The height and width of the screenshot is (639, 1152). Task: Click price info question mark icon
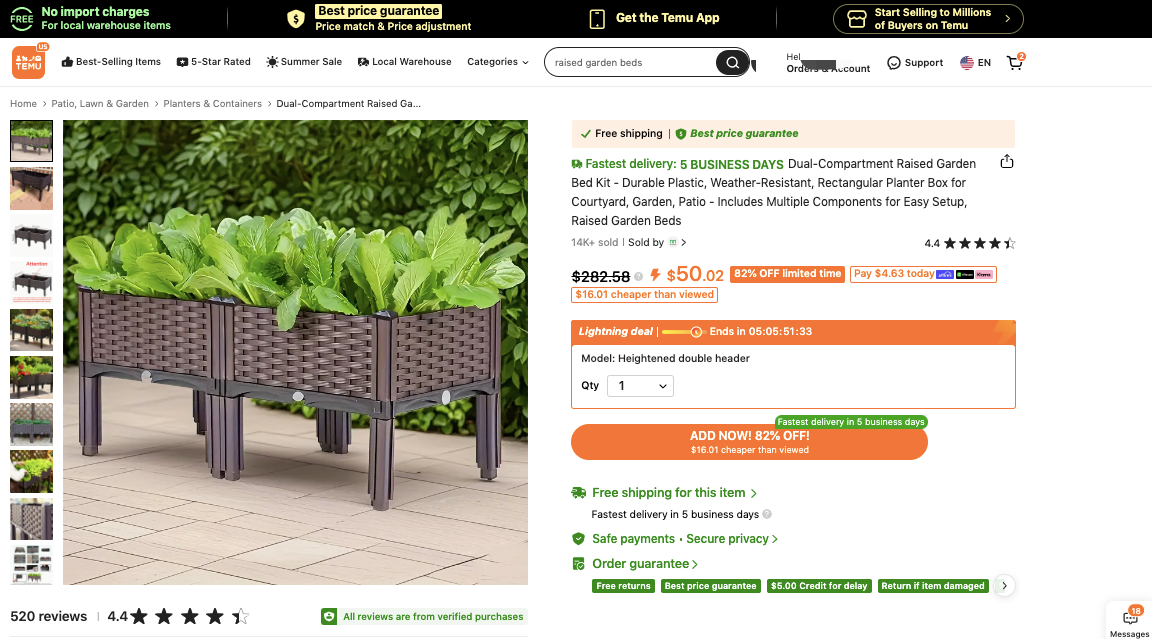(638, 277)
